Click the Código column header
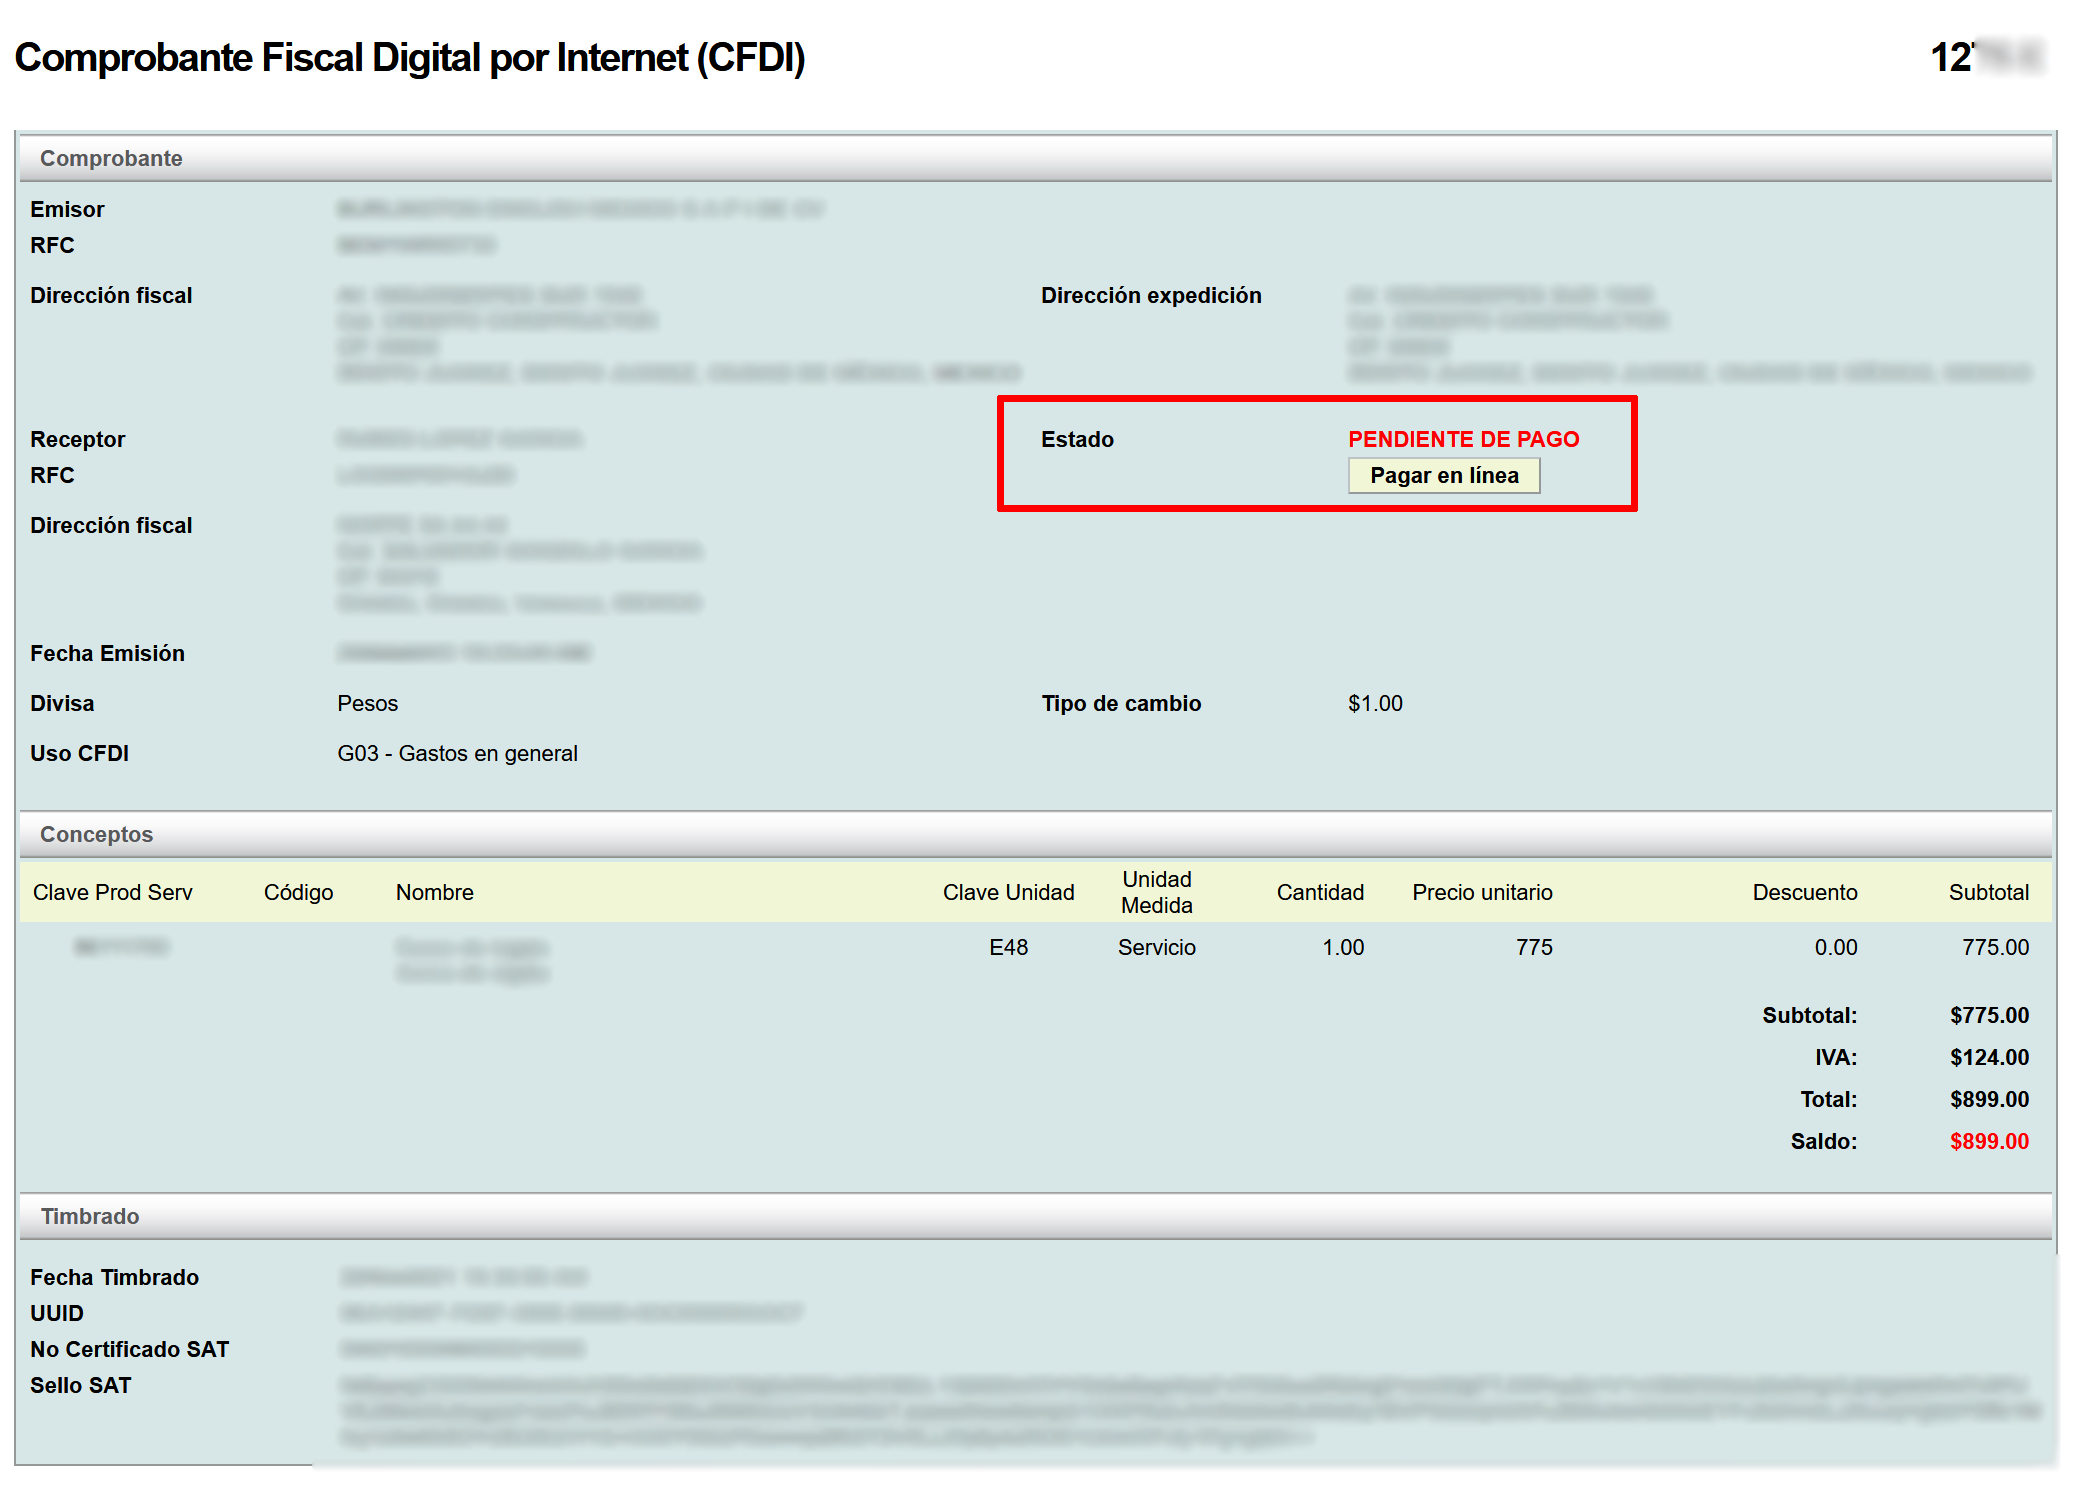Image resolution: width=2075 pixels, height=1488 pixels. [298, 892]
